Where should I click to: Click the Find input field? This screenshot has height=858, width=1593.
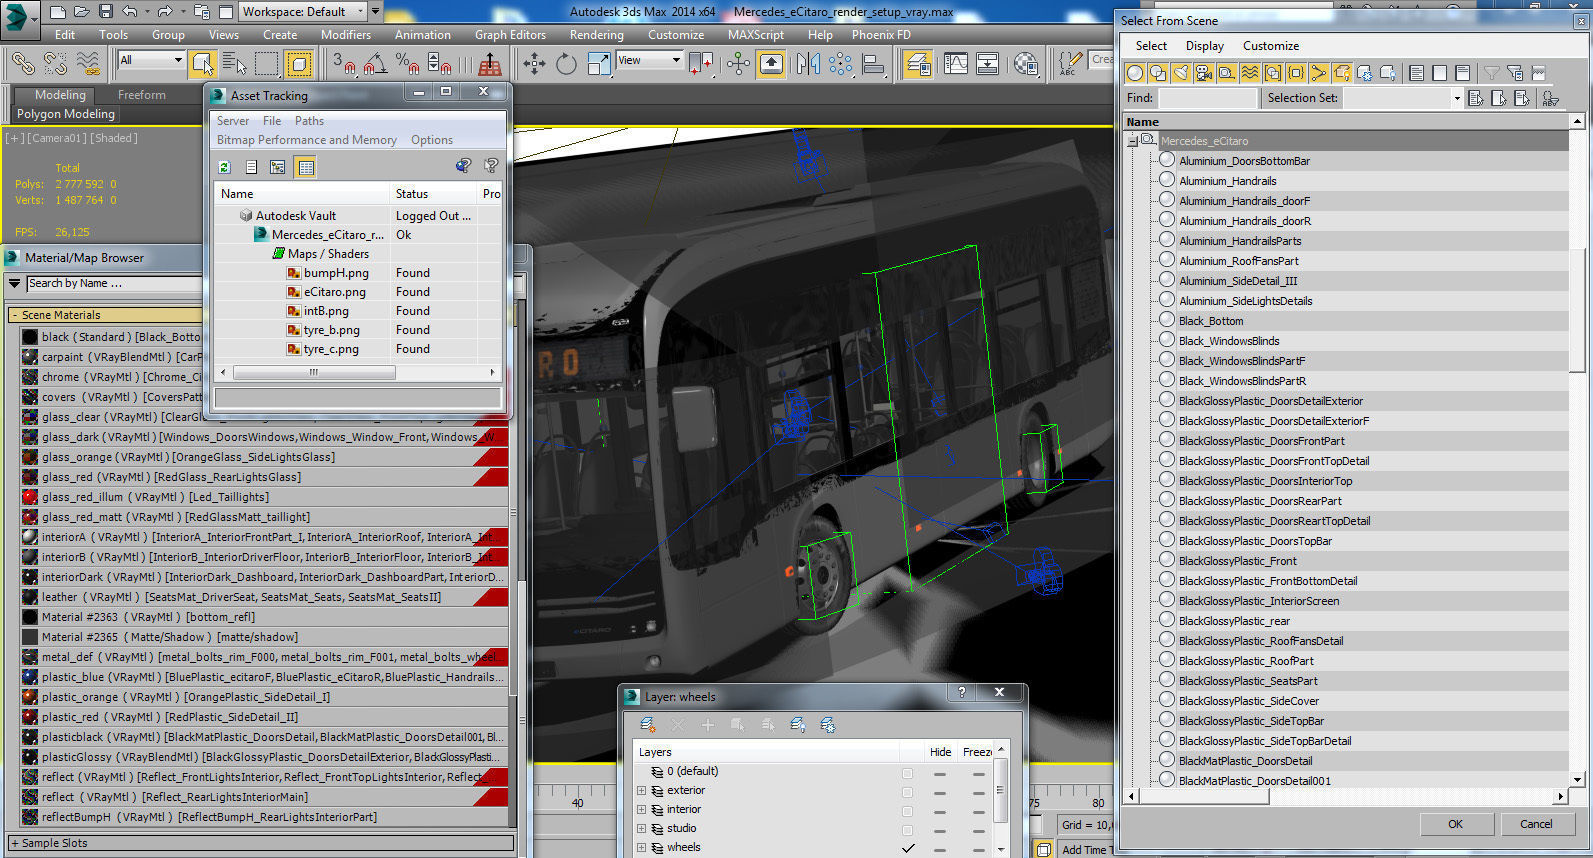(x=1207, y=98)
